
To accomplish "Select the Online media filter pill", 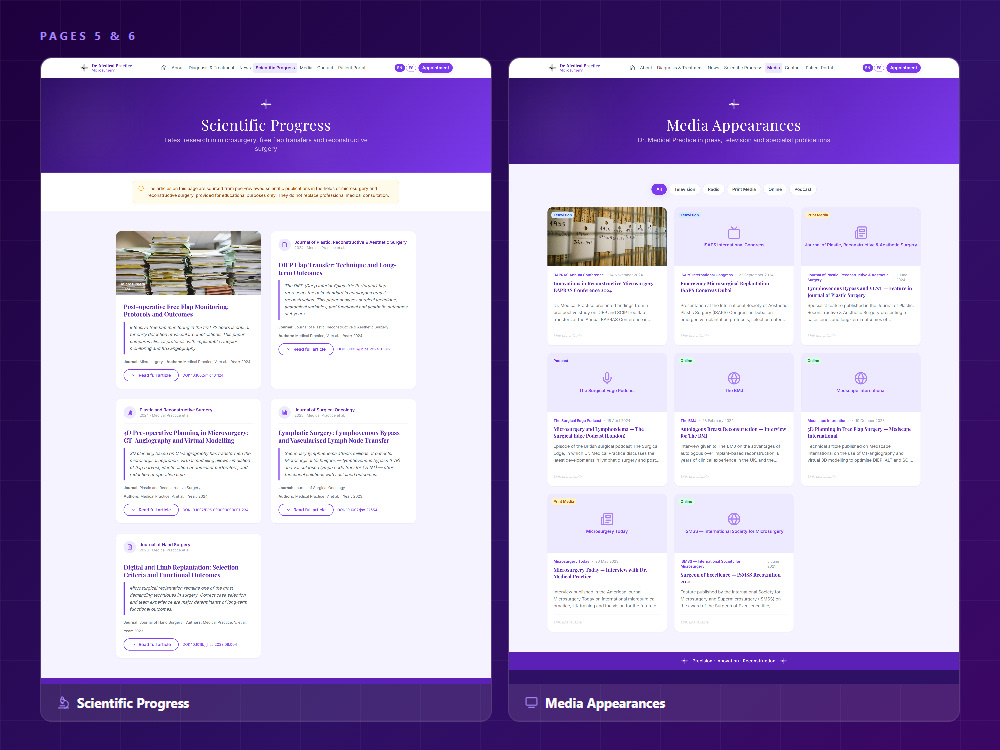I will tap(775, 189).
